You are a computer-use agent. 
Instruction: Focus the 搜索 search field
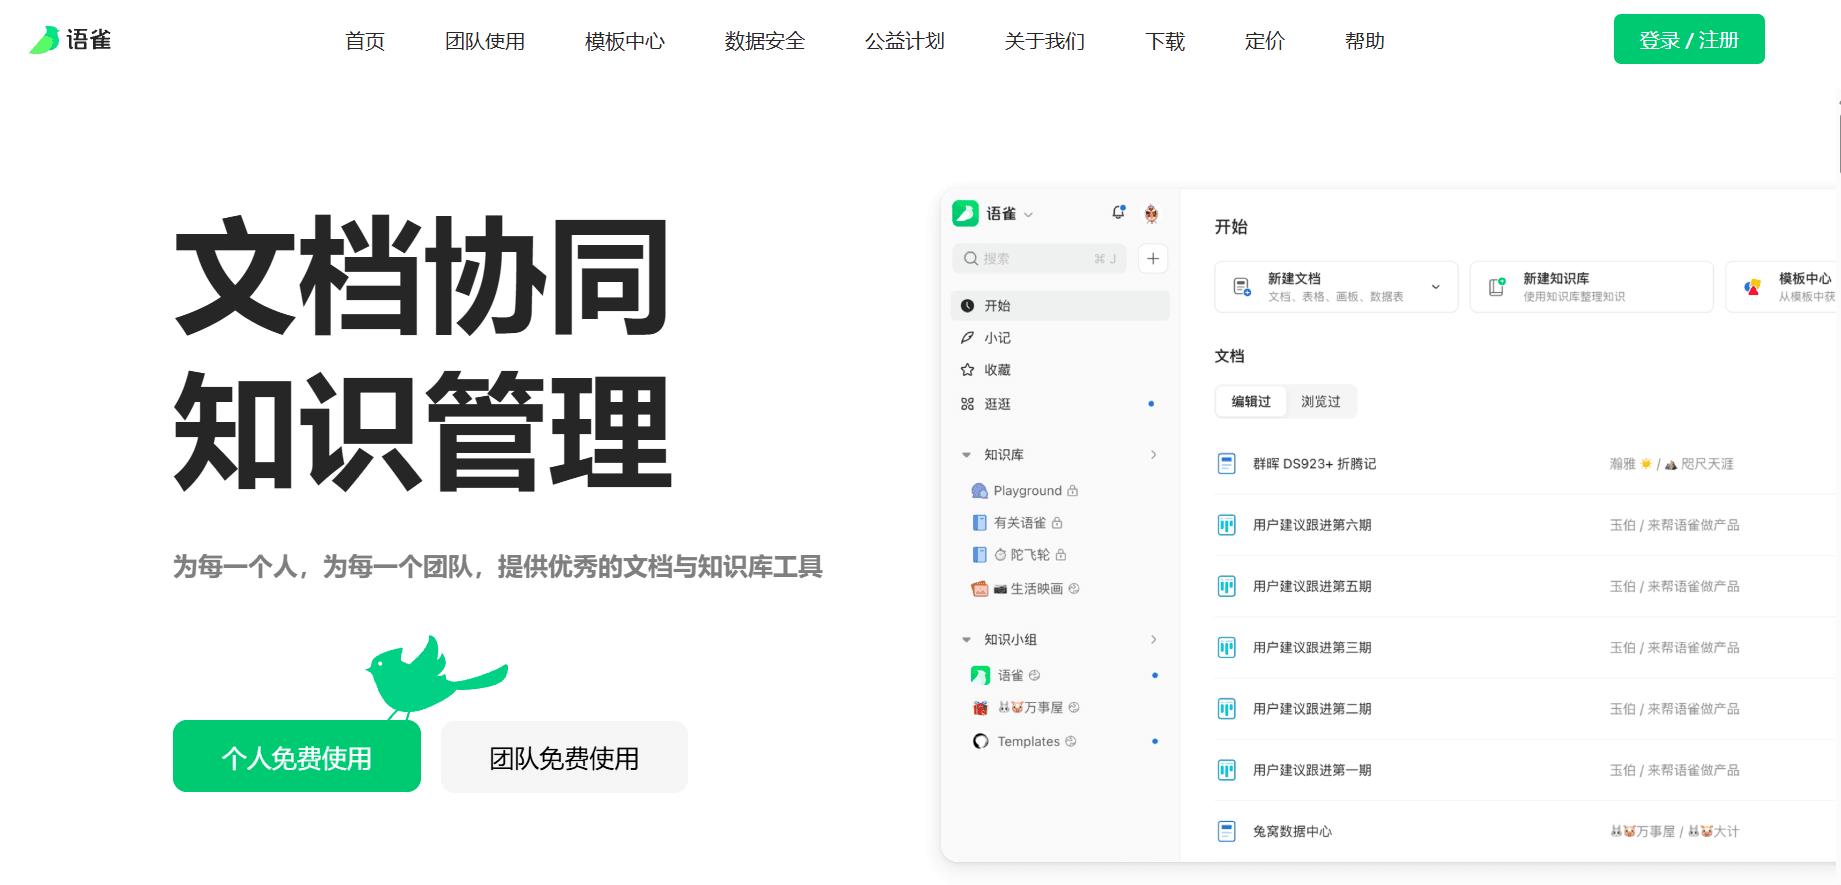1039,258
